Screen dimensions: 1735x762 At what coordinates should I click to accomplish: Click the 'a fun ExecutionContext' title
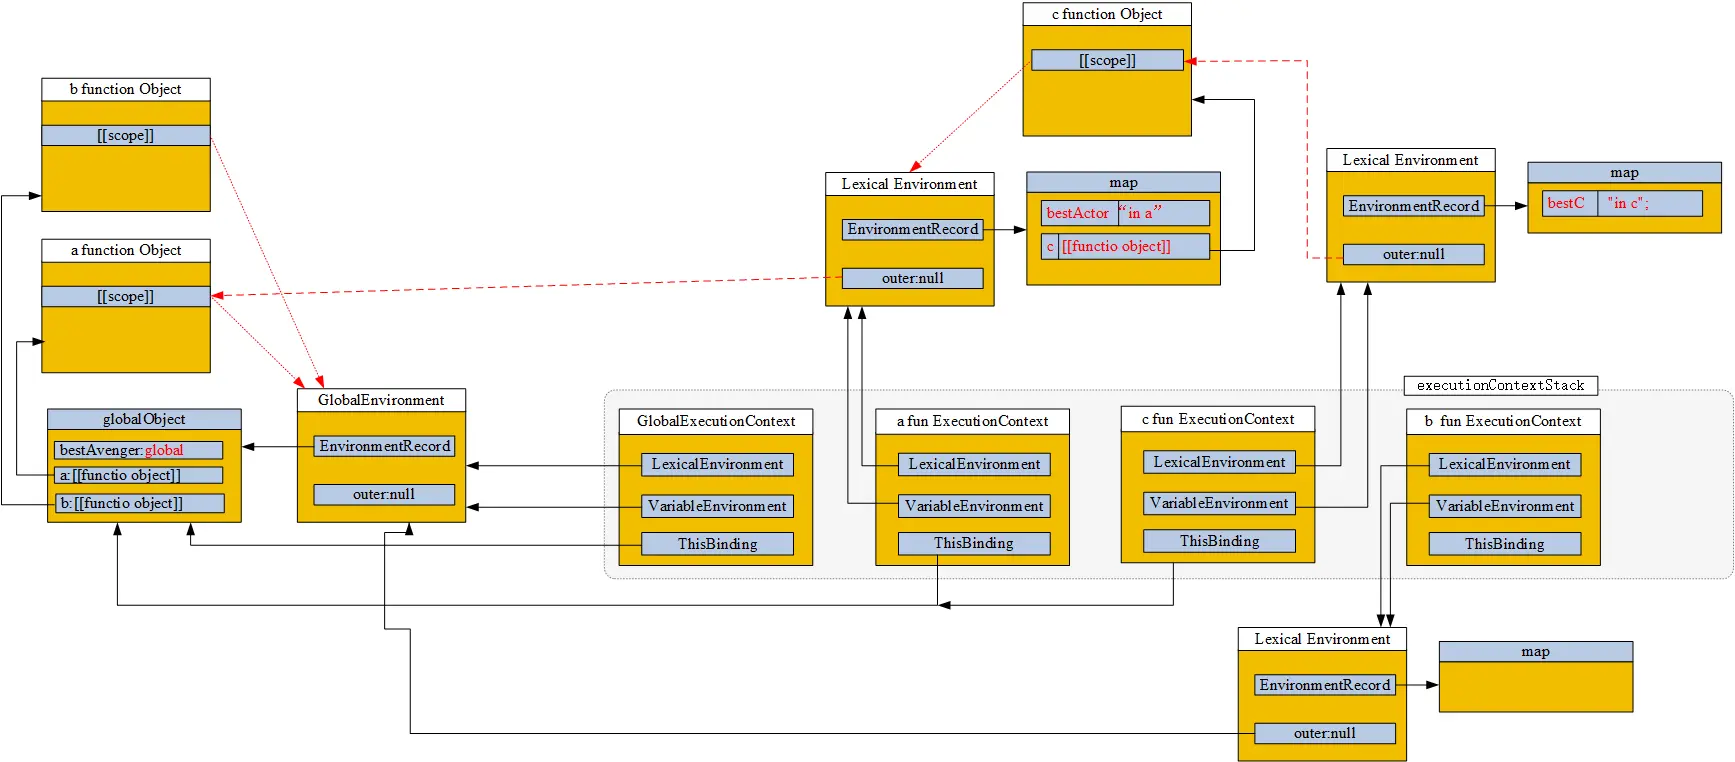tap(973, 421)
